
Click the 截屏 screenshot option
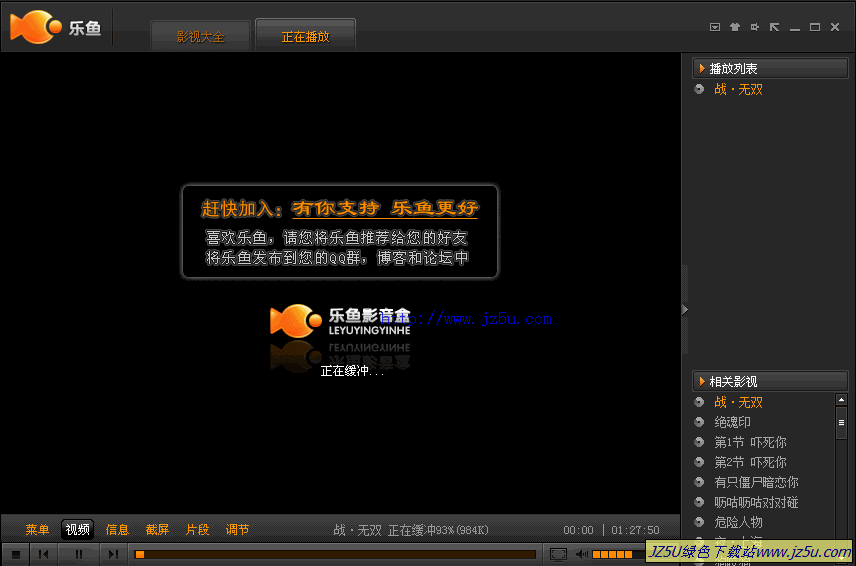[157, 529]
